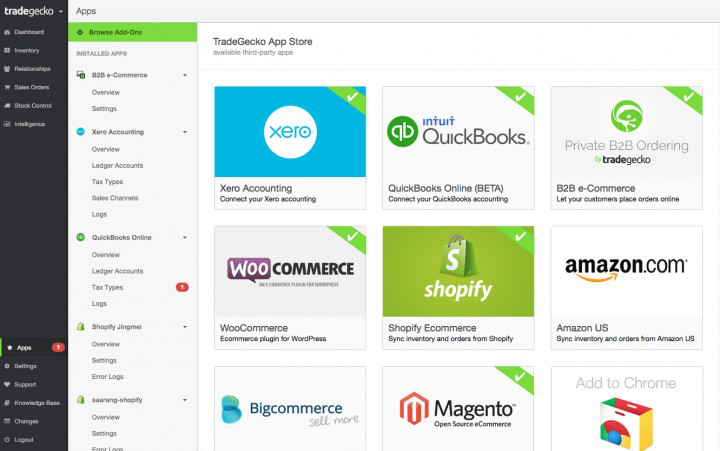
Task: Click the Intelligence chart icon
Action: 7,124
